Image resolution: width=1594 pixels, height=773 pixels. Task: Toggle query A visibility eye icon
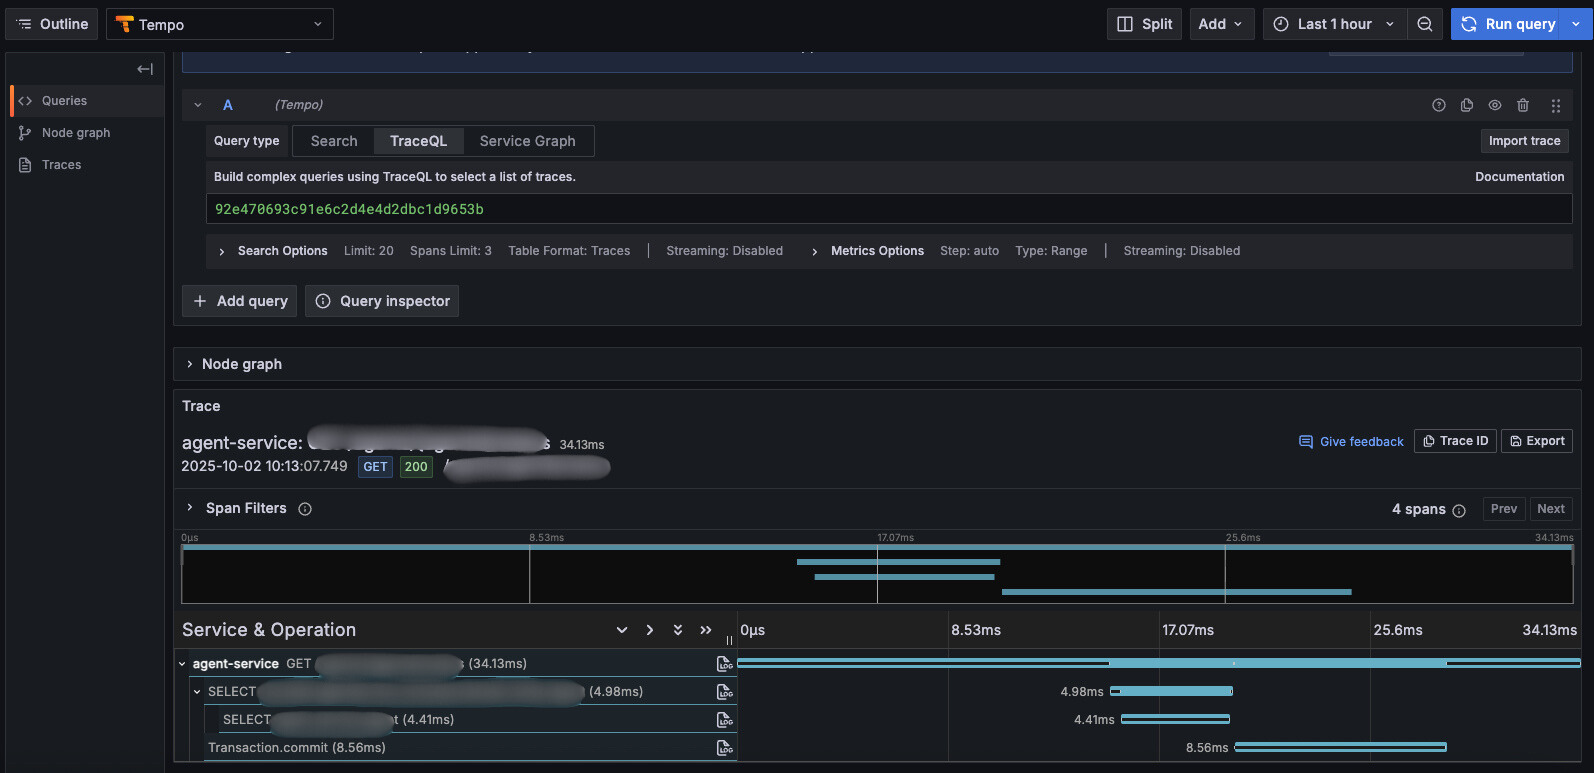pos(1495,105)
